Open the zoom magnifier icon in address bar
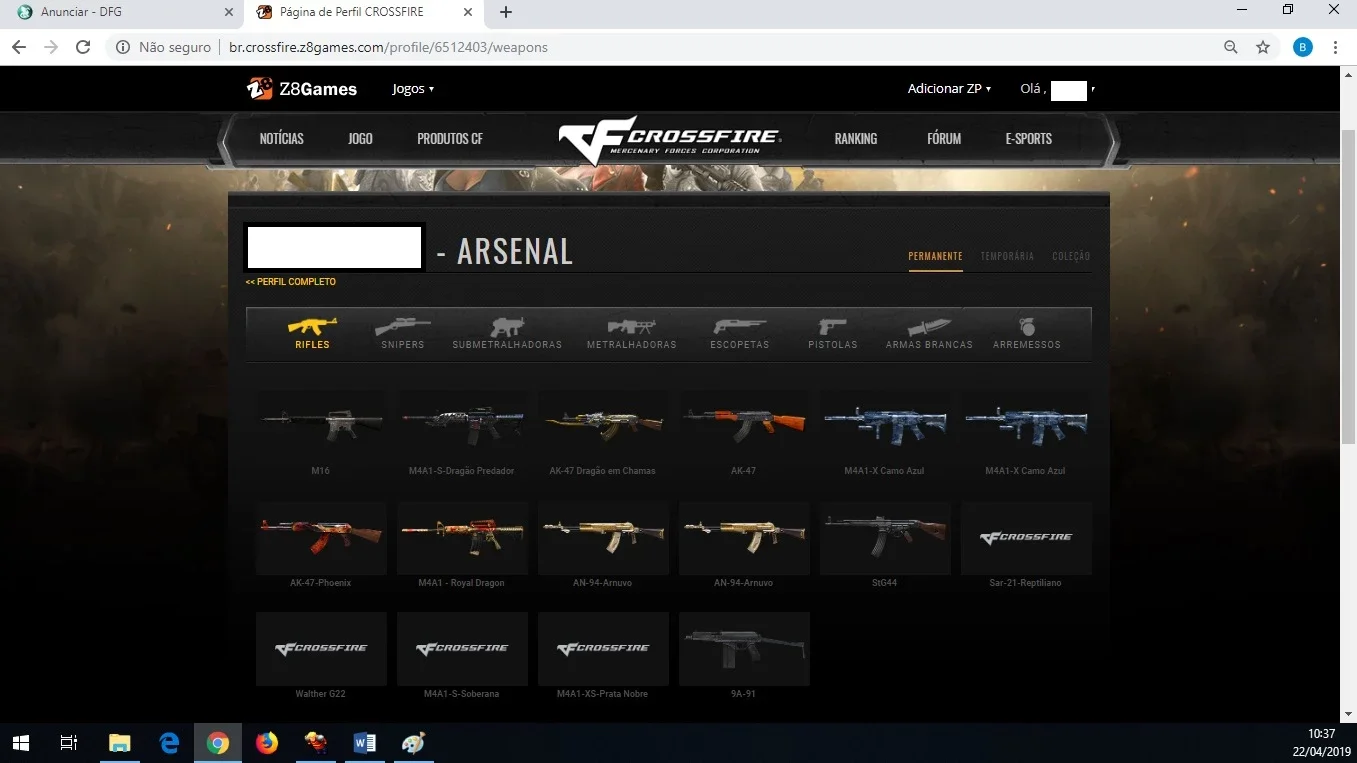Screen dimensions: 1357x763 [1231, 47]
